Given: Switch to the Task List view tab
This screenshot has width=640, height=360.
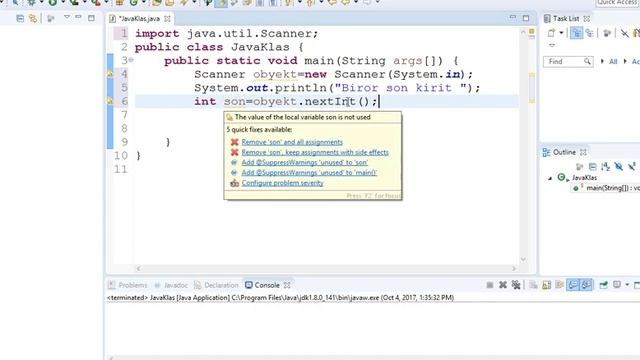Looking at the screenshot, I should [x=566, y=18].
